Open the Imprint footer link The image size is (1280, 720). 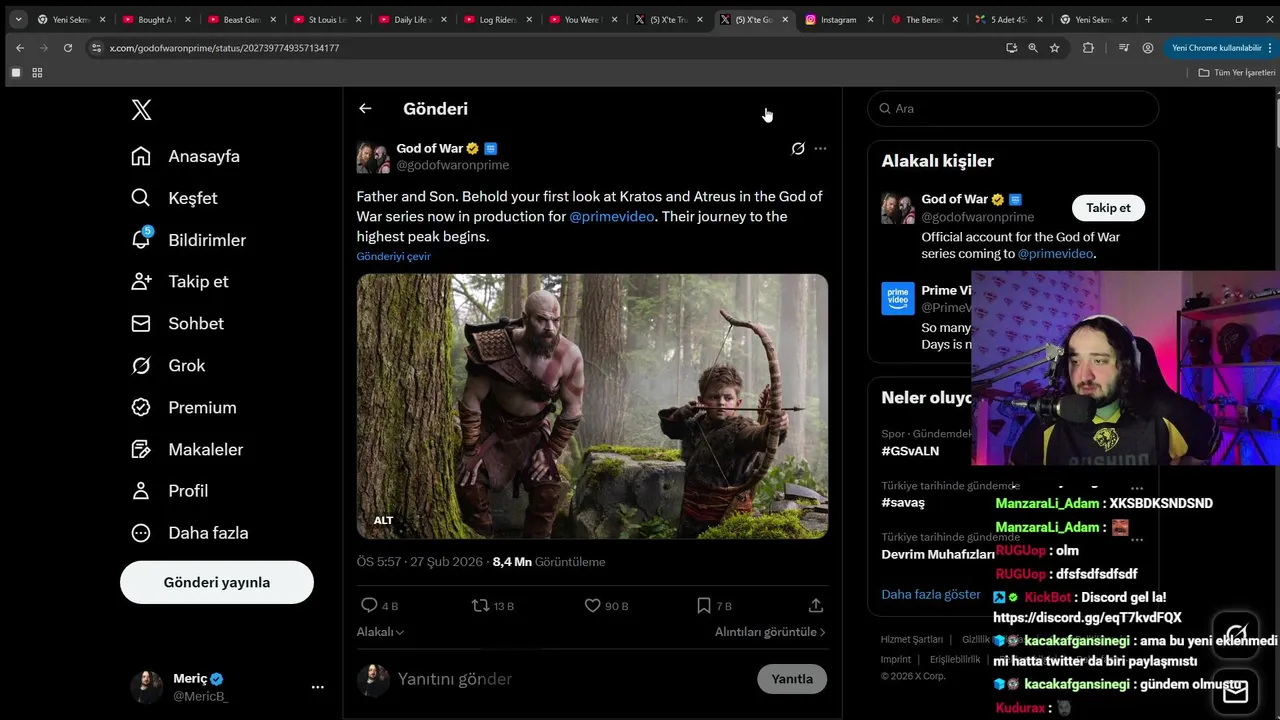[x=896, y=659]
